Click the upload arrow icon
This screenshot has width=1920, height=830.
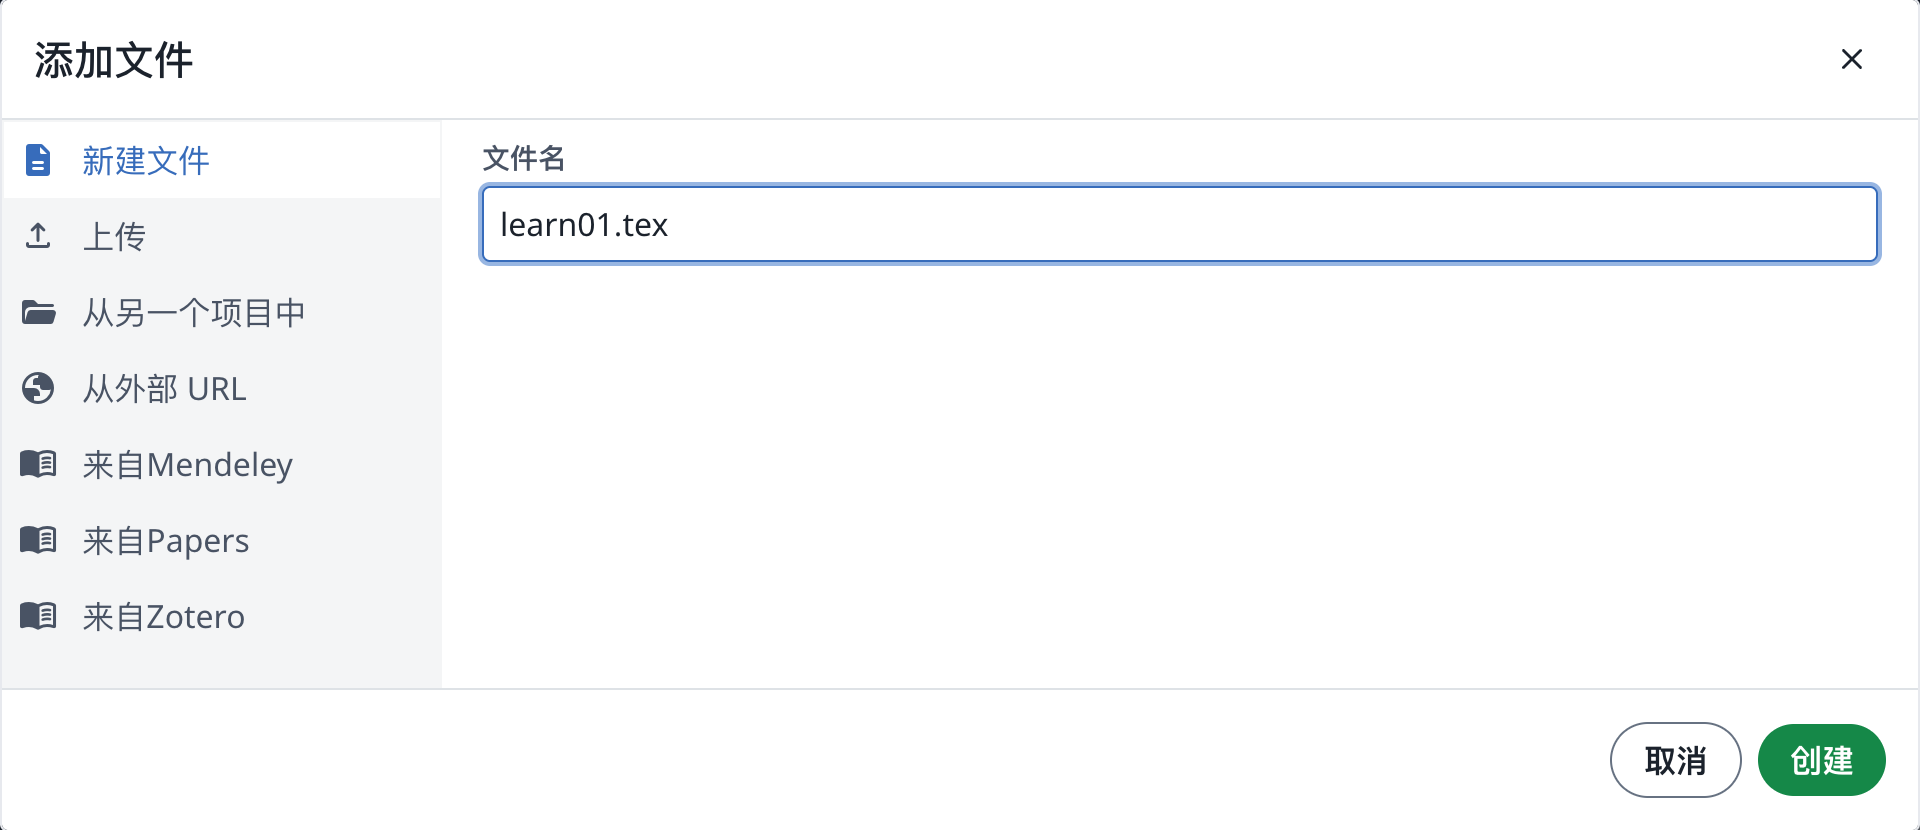click(38, 236)
